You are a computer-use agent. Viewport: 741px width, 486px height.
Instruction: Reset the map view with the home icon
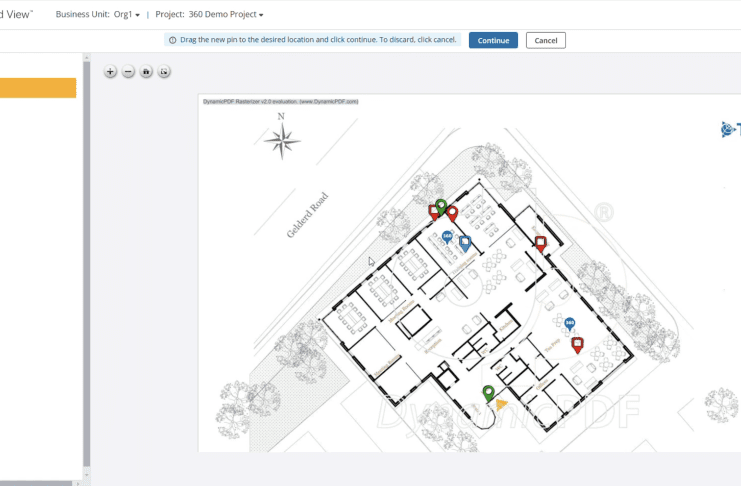[x=146, y=72]
